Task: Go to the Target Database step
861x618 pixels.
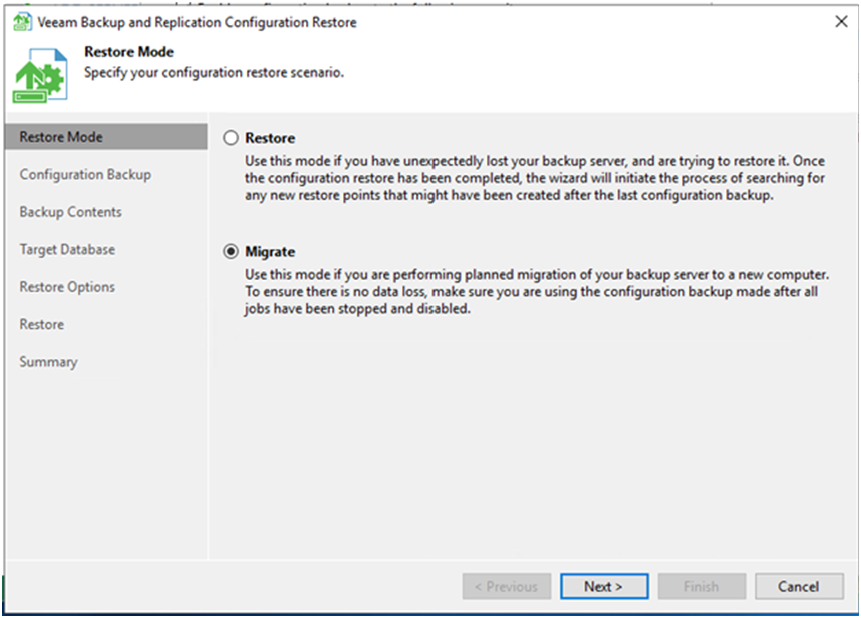Action: 67,249
